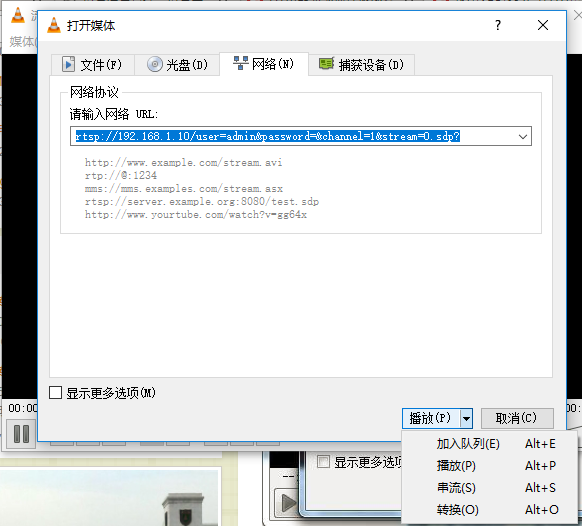Screen dimensions: 582x526
Task: Click the play triangle in background window
Action: pos(288,503)
